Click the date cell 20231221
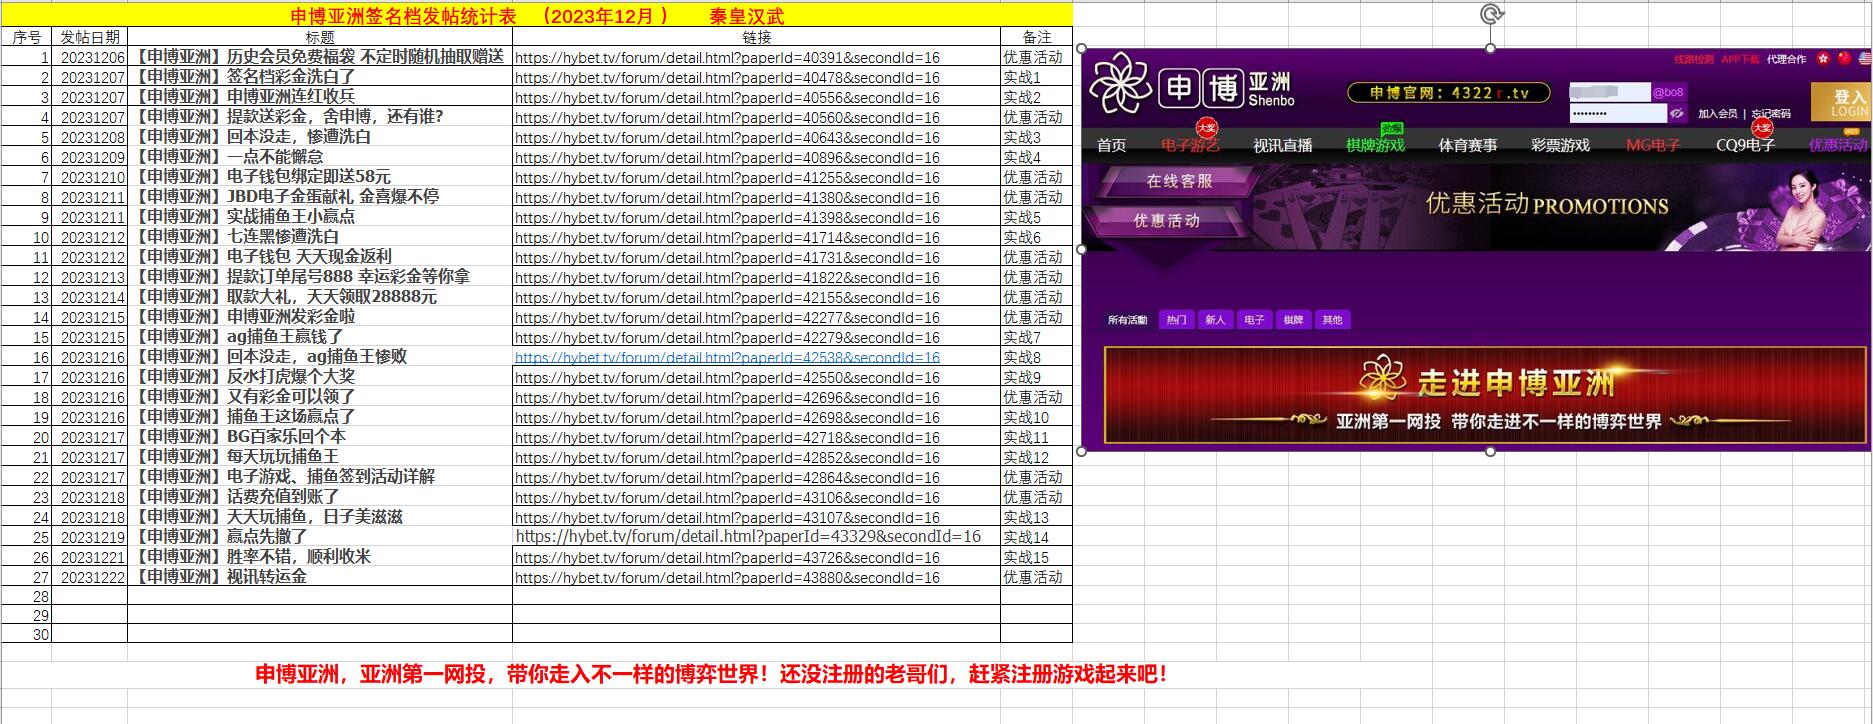 tap(90, 557)
